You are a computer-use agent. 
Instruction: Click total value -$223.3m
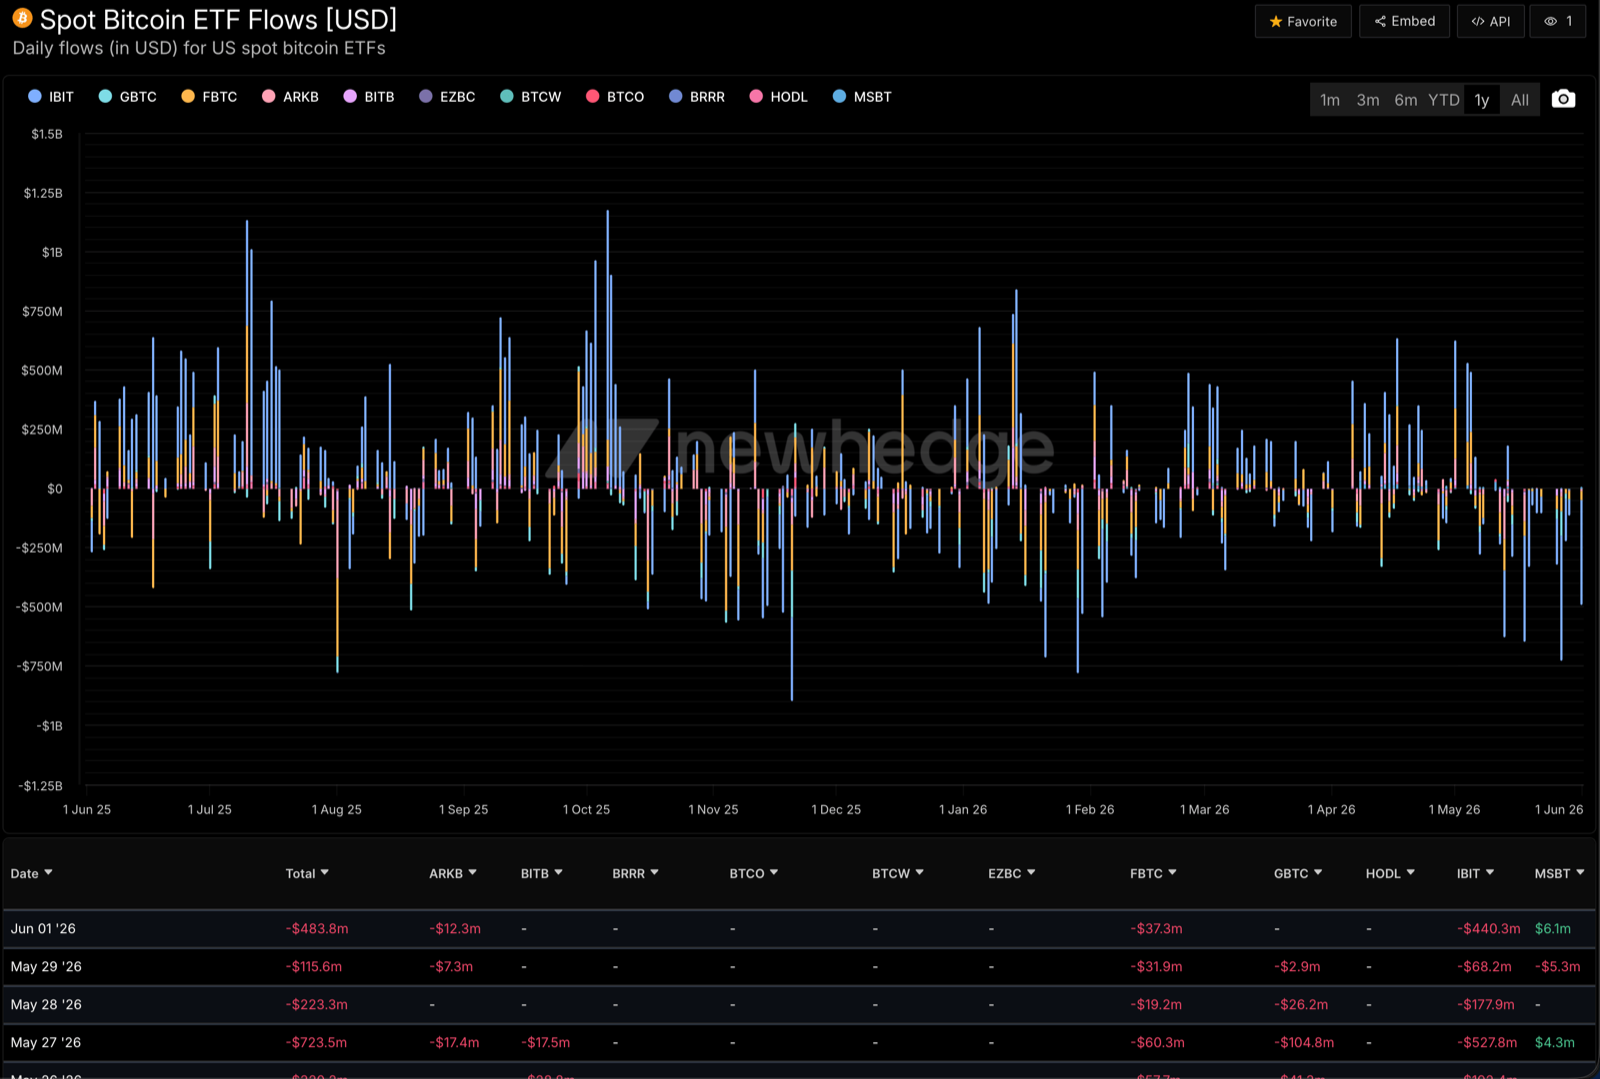pyautogui.click(x=317, y=1005)
